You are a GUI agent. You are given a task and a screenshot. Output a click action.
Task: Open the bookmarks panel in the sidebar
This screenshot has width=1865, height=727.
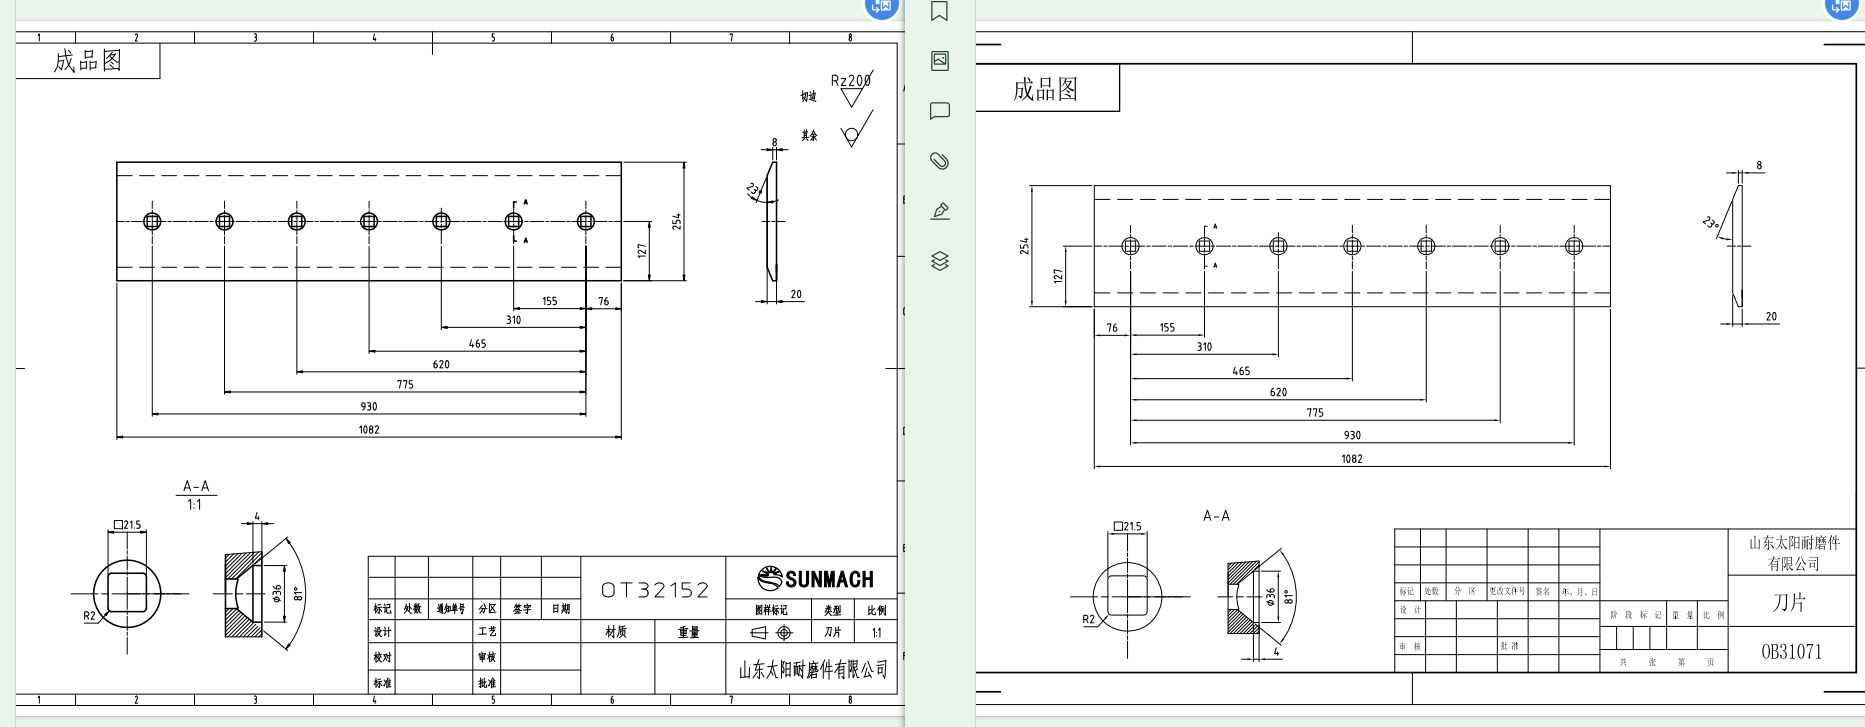939,12
